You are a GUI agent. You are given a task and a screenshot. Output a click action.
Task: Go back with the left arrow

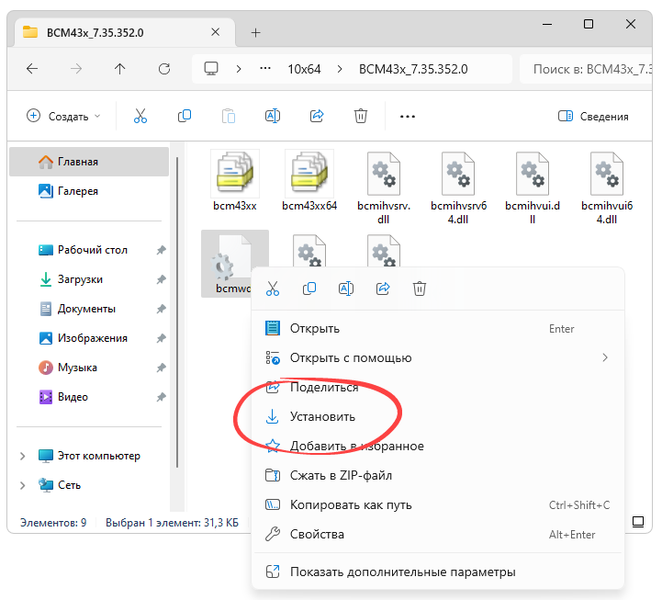(32, 69)
